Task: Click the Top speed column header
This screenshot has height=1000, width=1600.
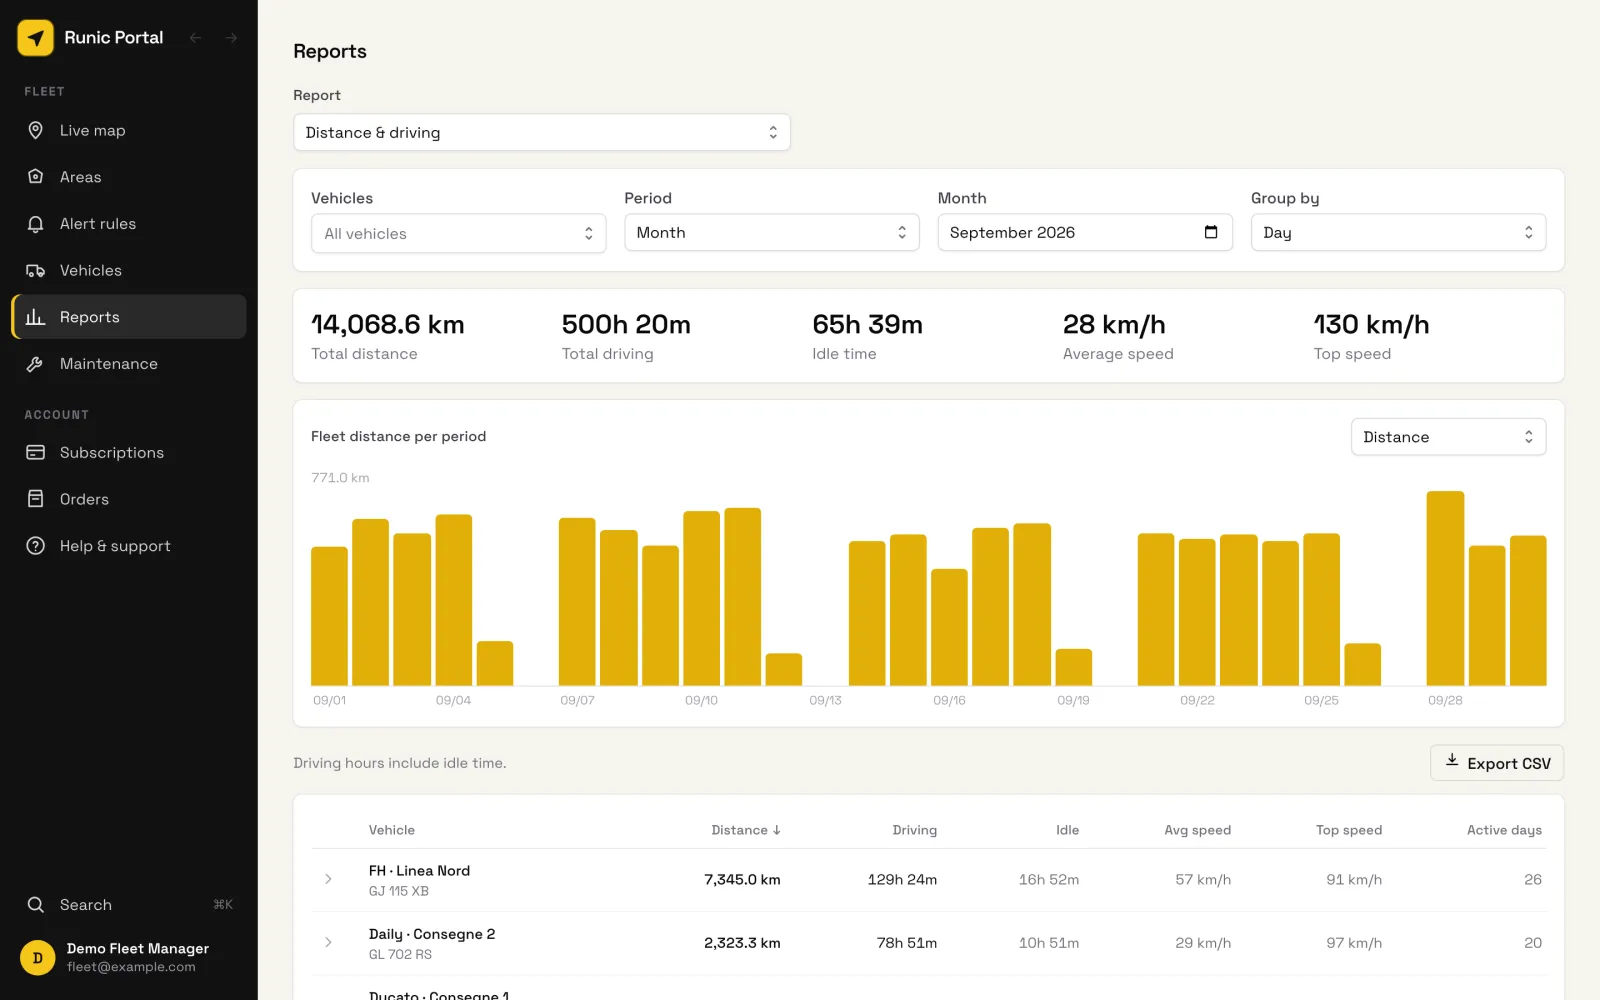Action: 1349,830
